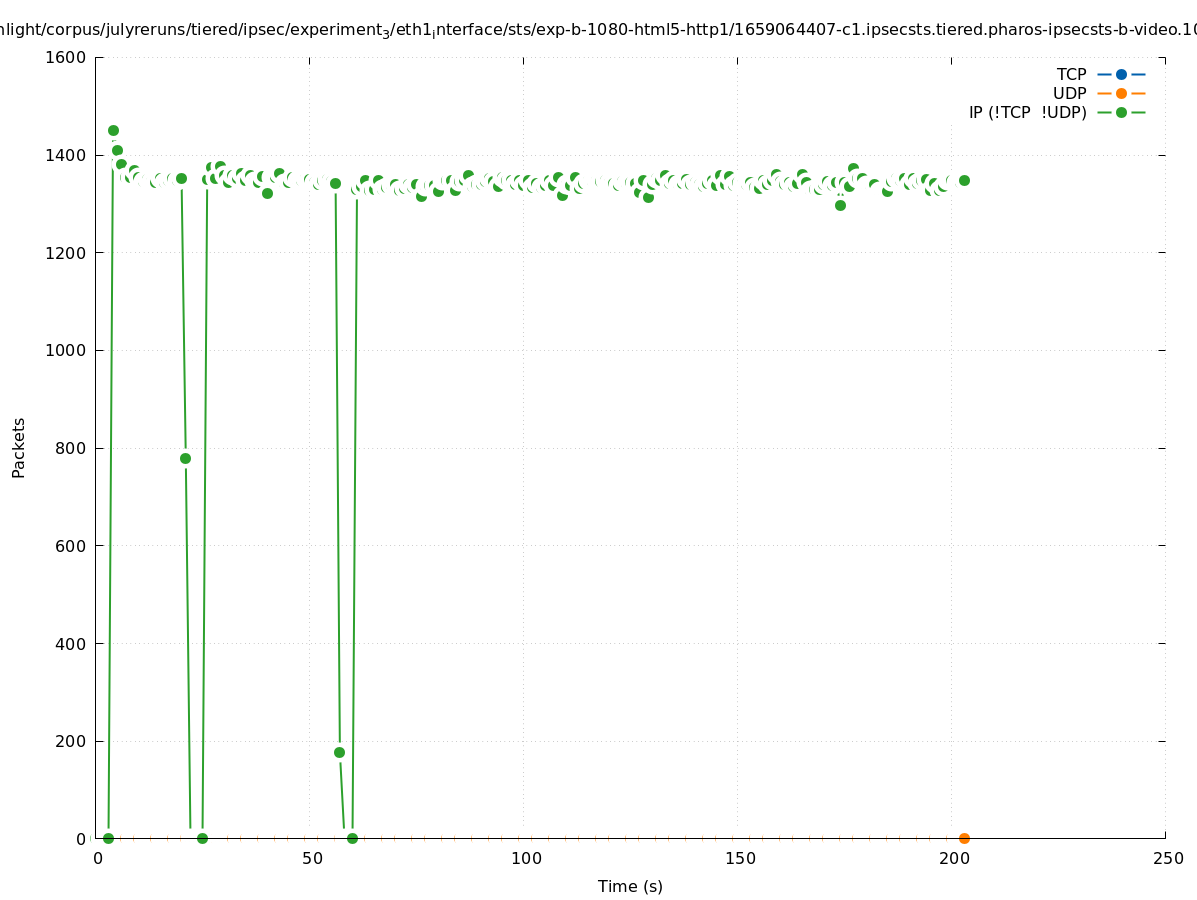Click the green IP legend marker
The height and width of the screenshot is (900, 1197).
(1121, 112)
